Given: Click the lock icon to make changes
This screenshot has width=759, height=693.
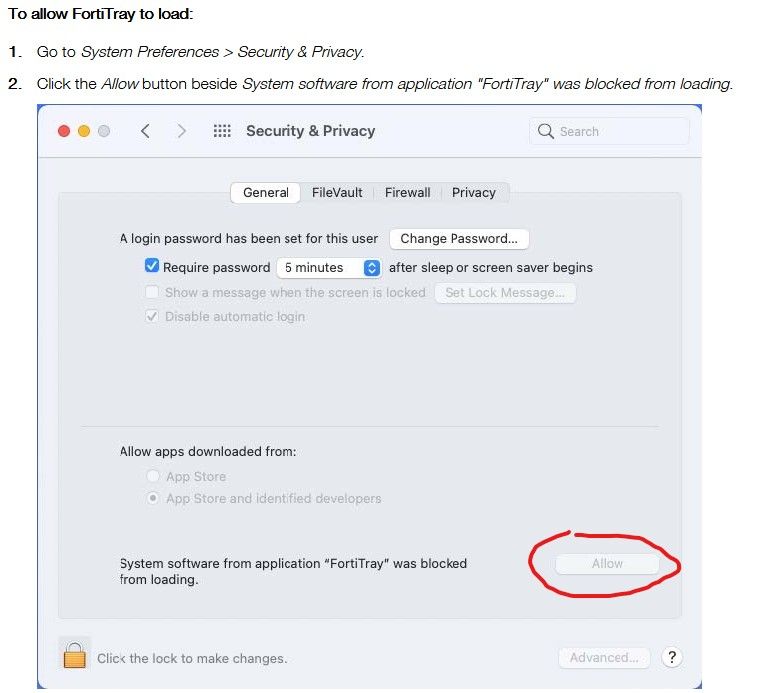Looking at the screenshot, I should [x=74, y=655].
